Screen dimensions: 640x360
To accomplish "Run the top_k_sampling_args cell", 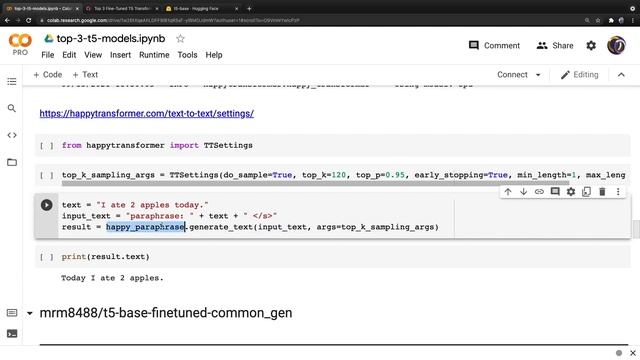I will (46, 175).
